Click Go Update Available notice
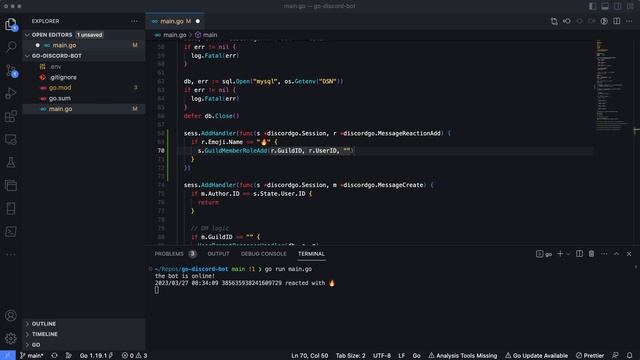 coord(536,356)
